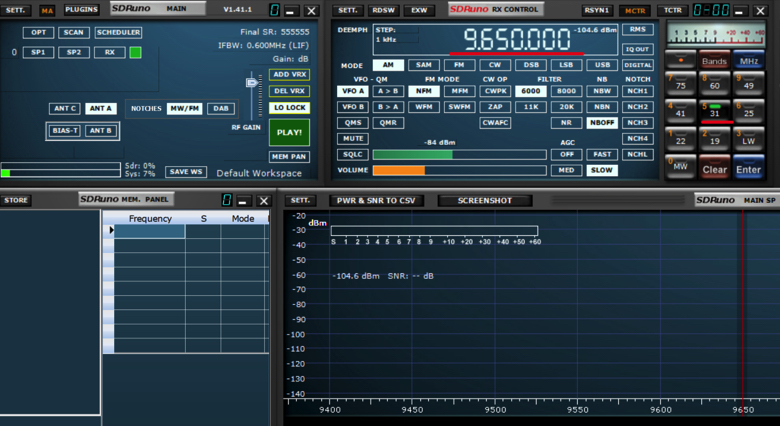Switch to USB mode
The image size is (780, 426).
click(x=602, y=65)
